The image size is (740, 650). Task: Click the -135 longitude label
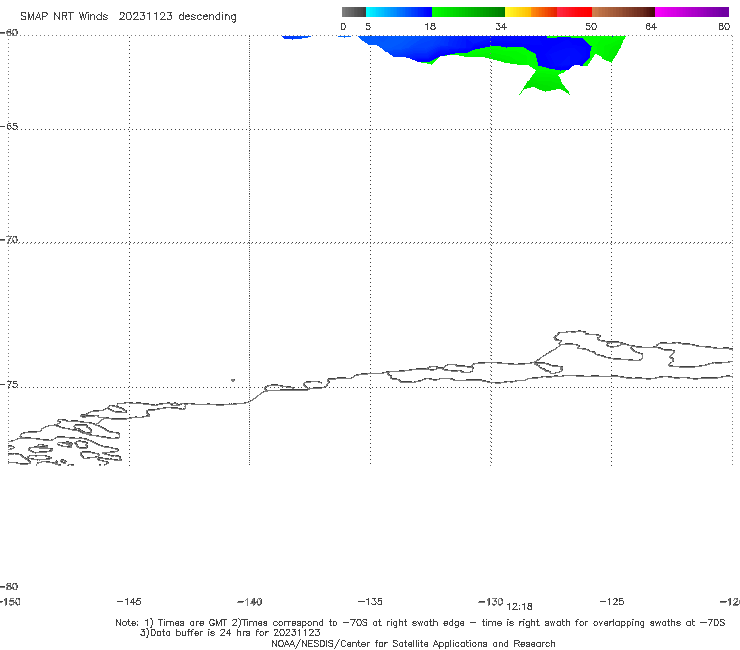370,601
